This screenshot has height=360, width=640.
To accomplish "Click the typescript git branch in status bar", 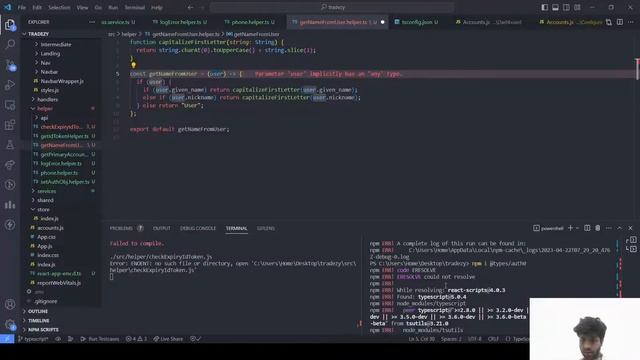I will tap(33, 339).
